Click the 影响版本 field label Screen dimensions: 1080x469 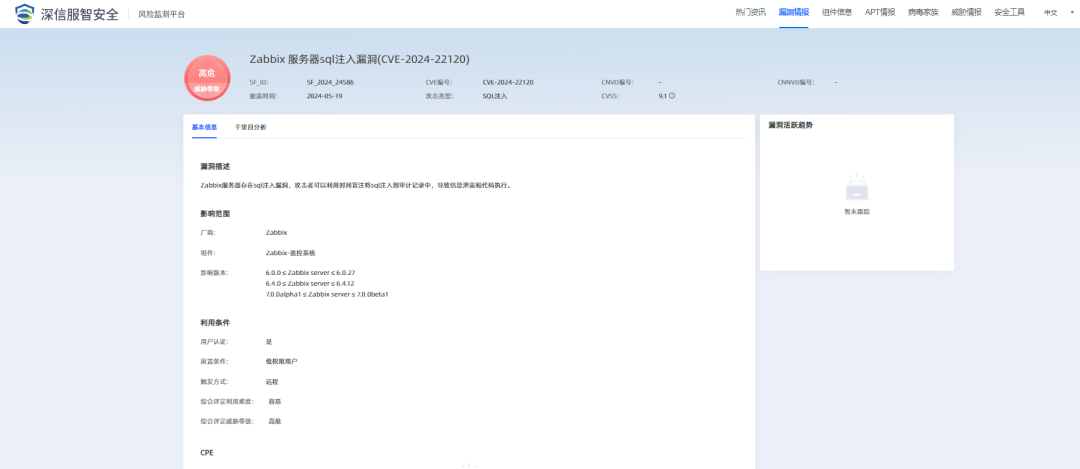(214, 273)
